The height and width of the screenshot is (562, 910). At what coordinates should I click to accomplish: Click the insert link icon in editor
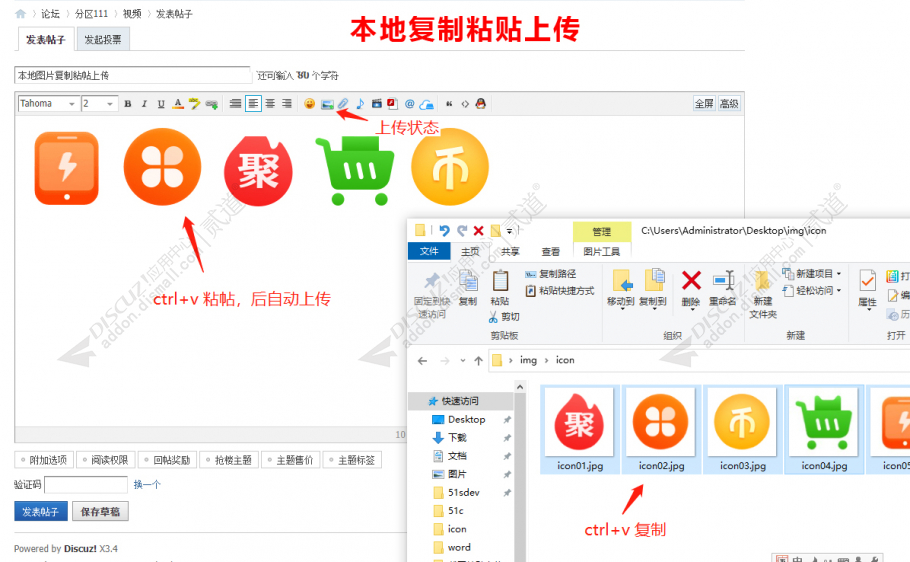210,104
